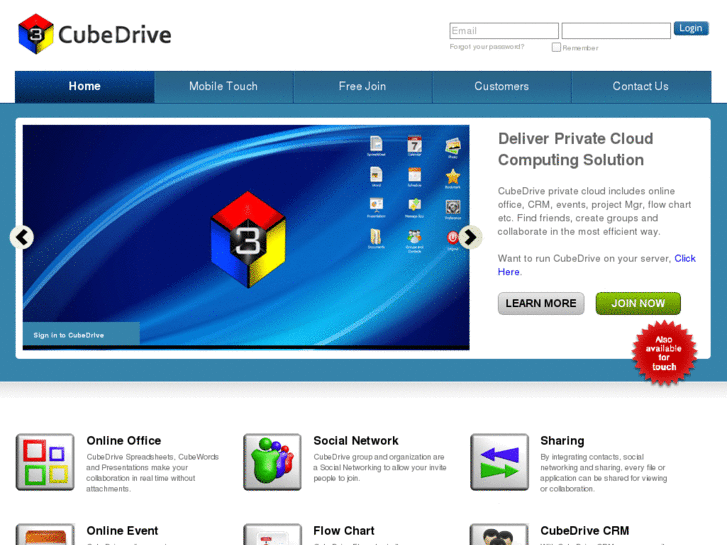Viewport: 727px width, 545px height.
Task: Open the Contact Us tab
Action: 641,86
